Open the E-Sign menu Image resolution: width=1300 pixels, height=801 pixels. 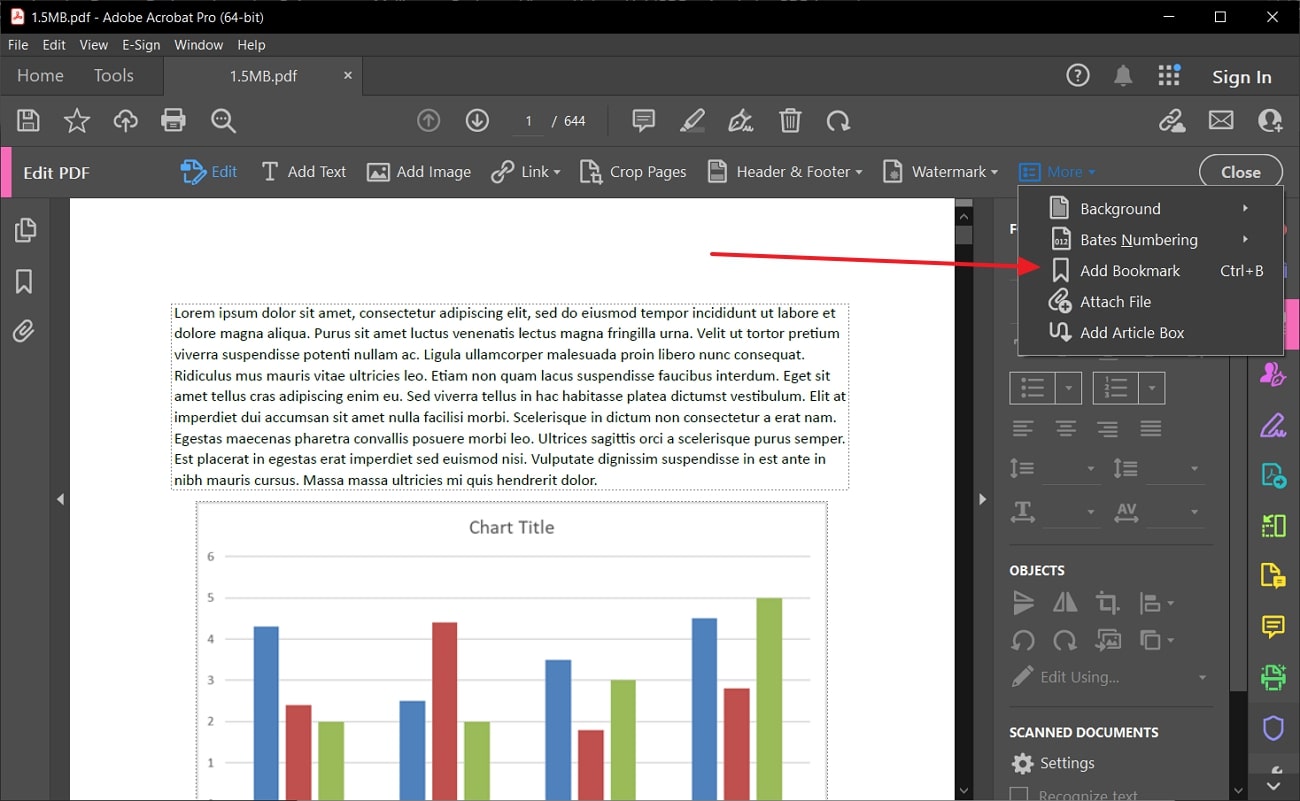tap(141, 45)
